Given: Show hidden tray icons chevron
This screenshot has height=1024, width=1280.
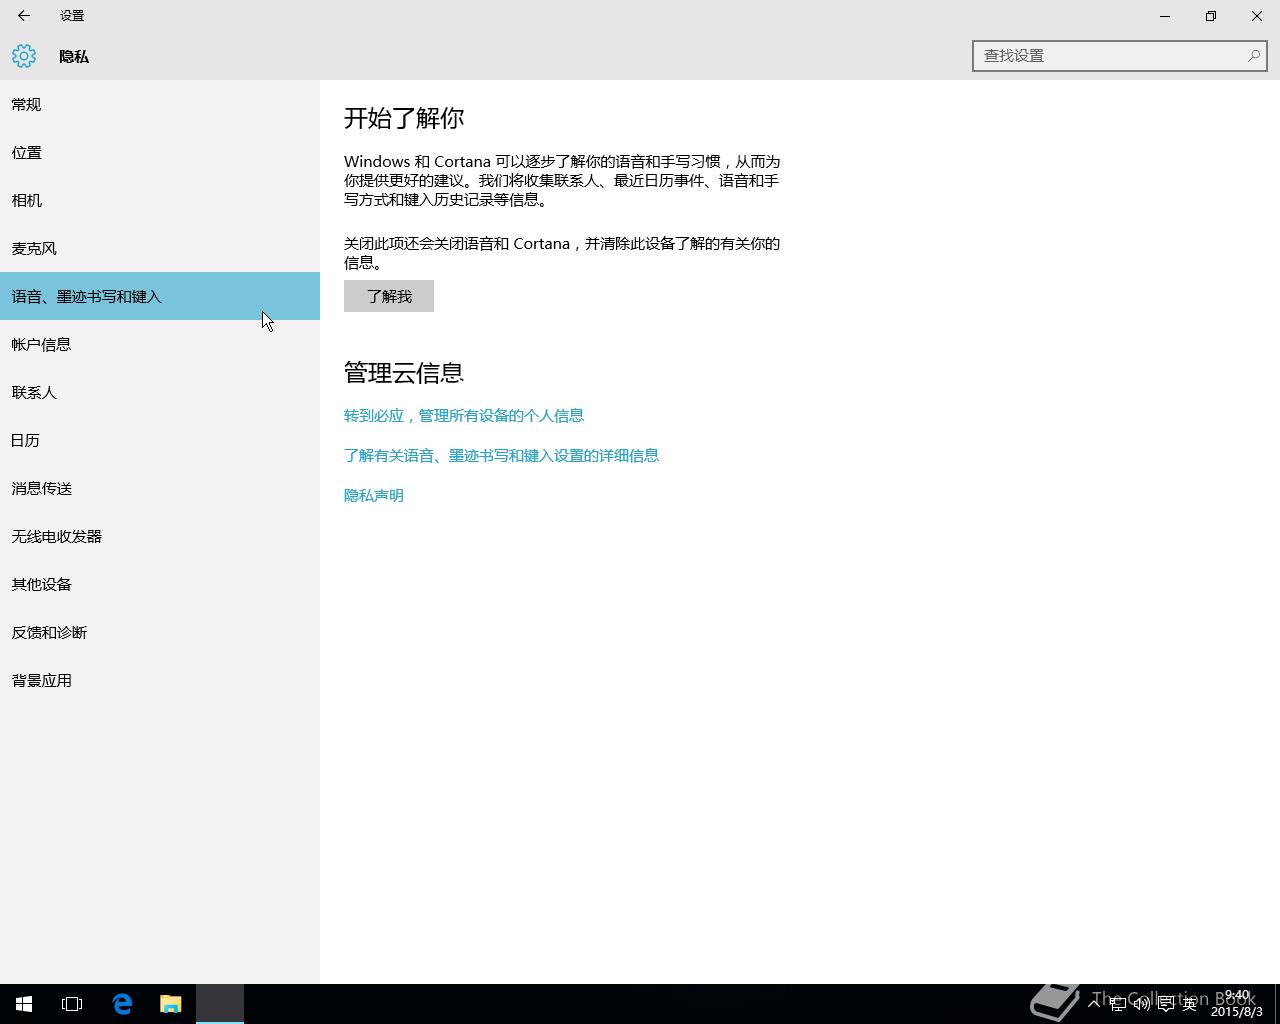Looking at the screenshot, I should tap(1095, 1003).
